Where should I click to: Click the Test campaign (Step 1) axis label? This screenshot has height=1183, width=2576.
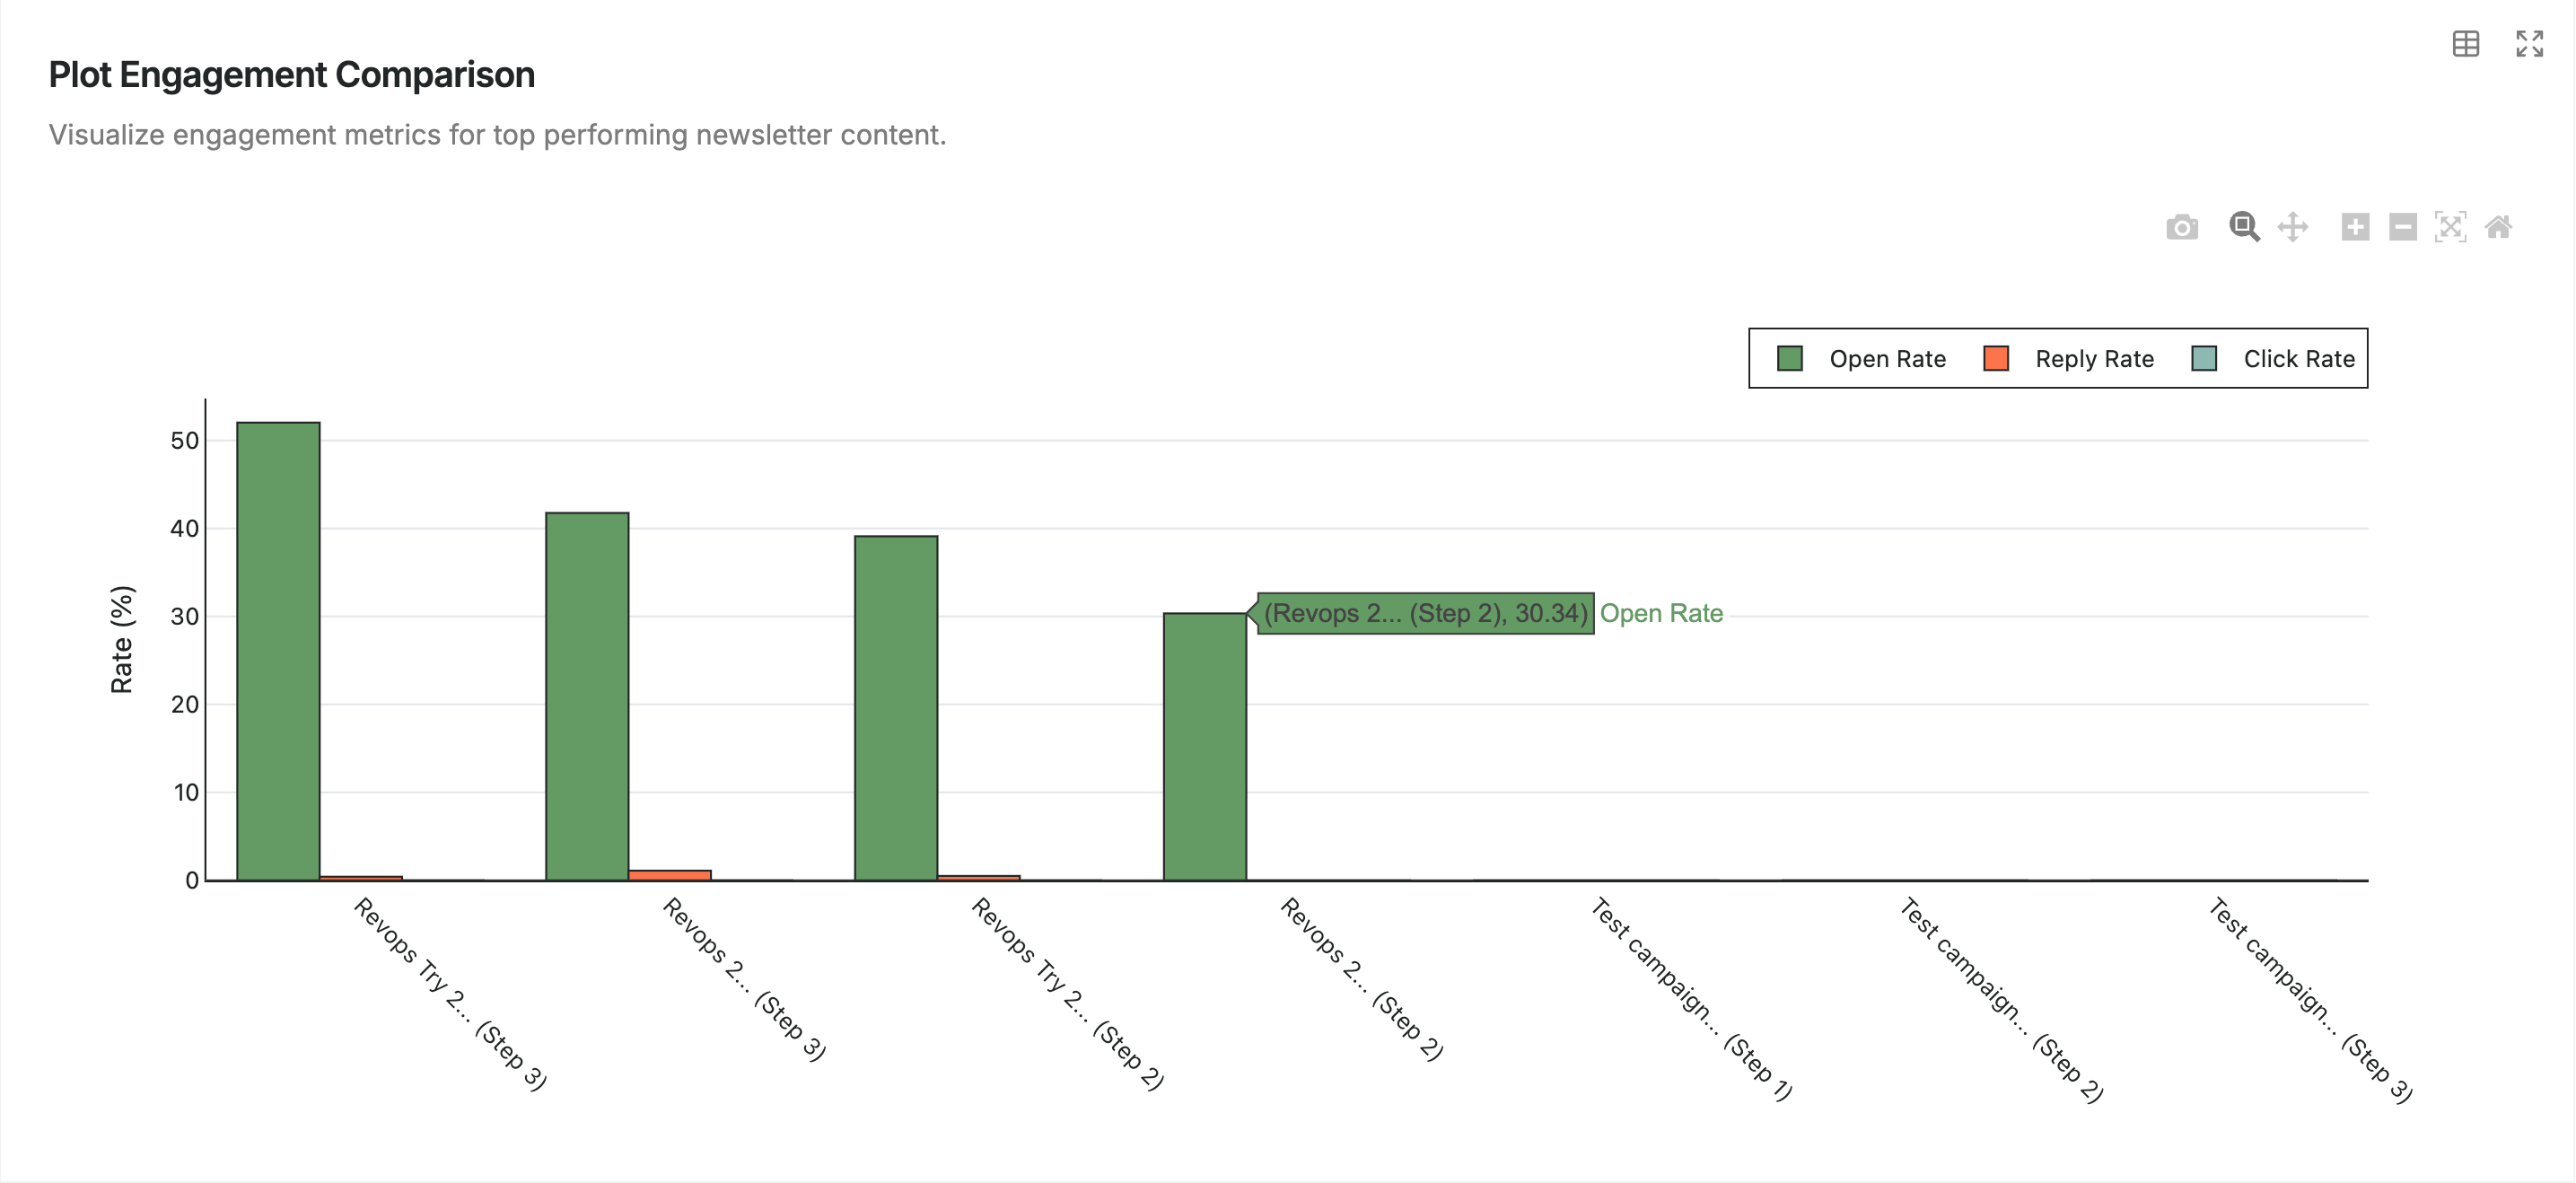[1692, 999]
